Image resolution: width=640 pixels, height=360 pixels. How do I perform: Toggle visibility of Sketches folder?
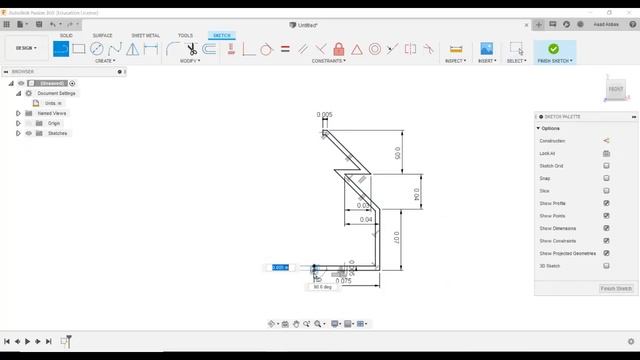[28, 133]
